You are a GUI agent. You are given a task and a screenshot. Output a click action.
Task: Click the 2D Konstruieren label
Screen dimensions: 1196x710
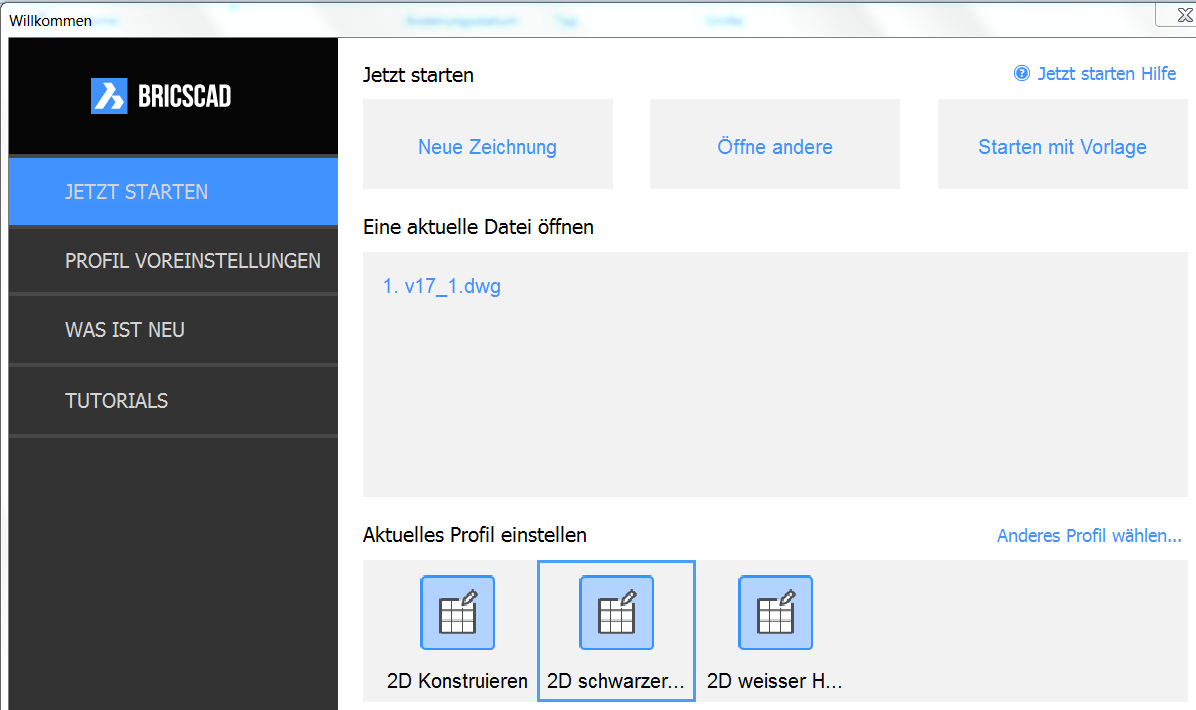[x=457, y=680]
